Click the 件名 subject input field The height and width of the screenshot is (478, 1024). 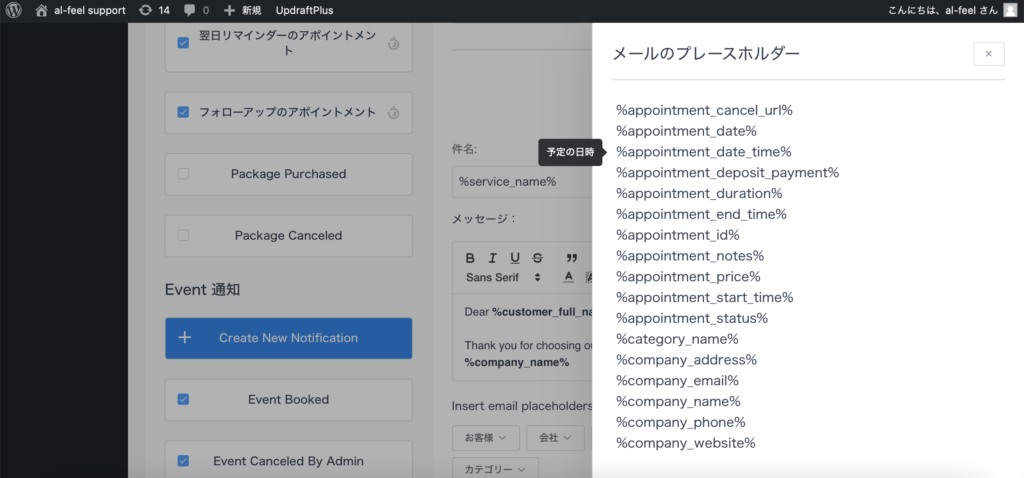click(x=520, y=182)
